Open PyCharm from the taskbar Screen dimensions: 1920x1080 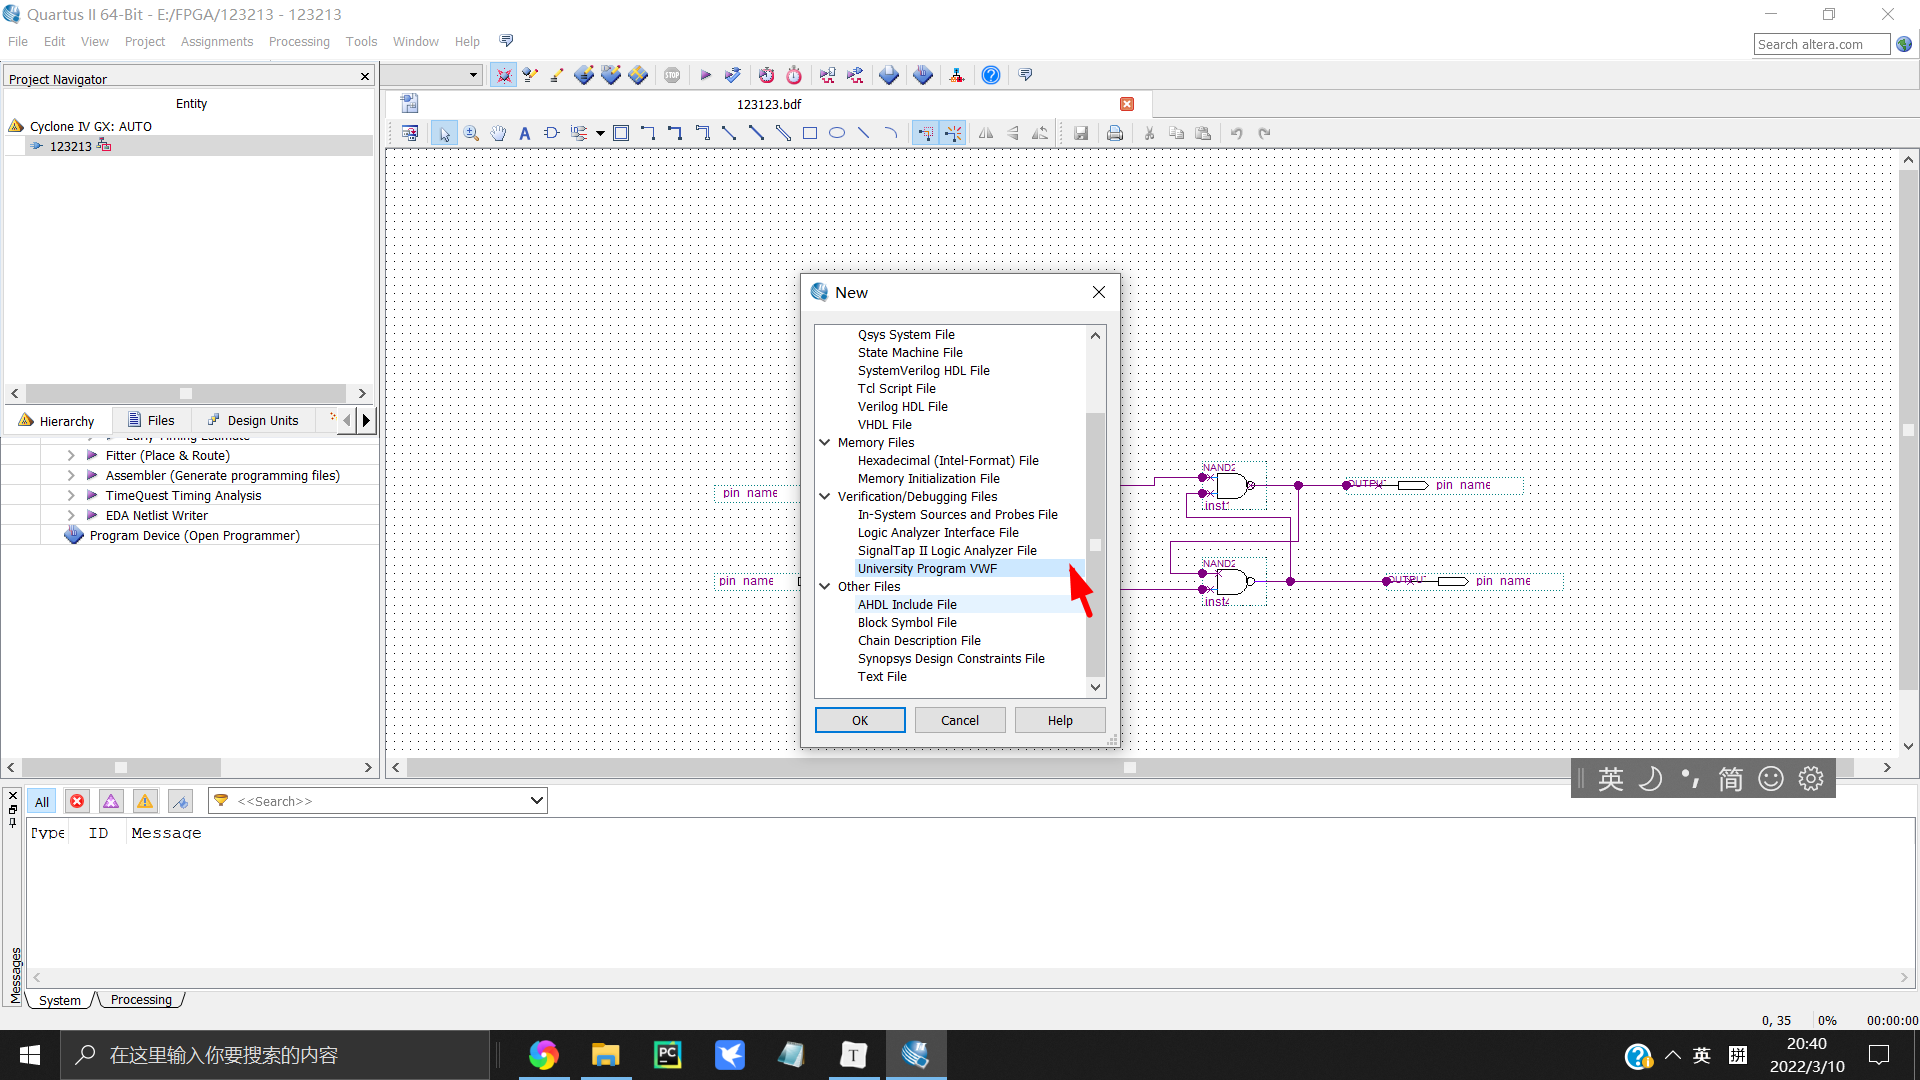coord(667,1055)
